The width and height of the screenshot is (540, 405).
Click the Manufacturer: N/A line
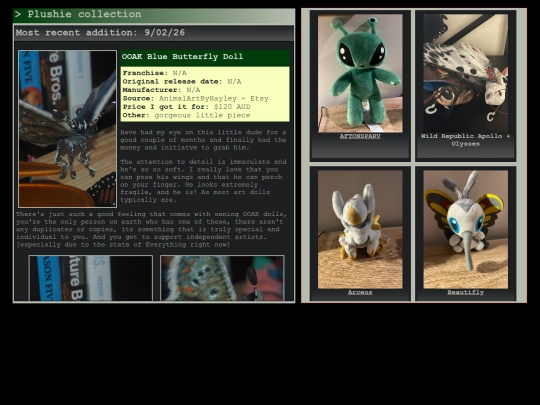161,90
